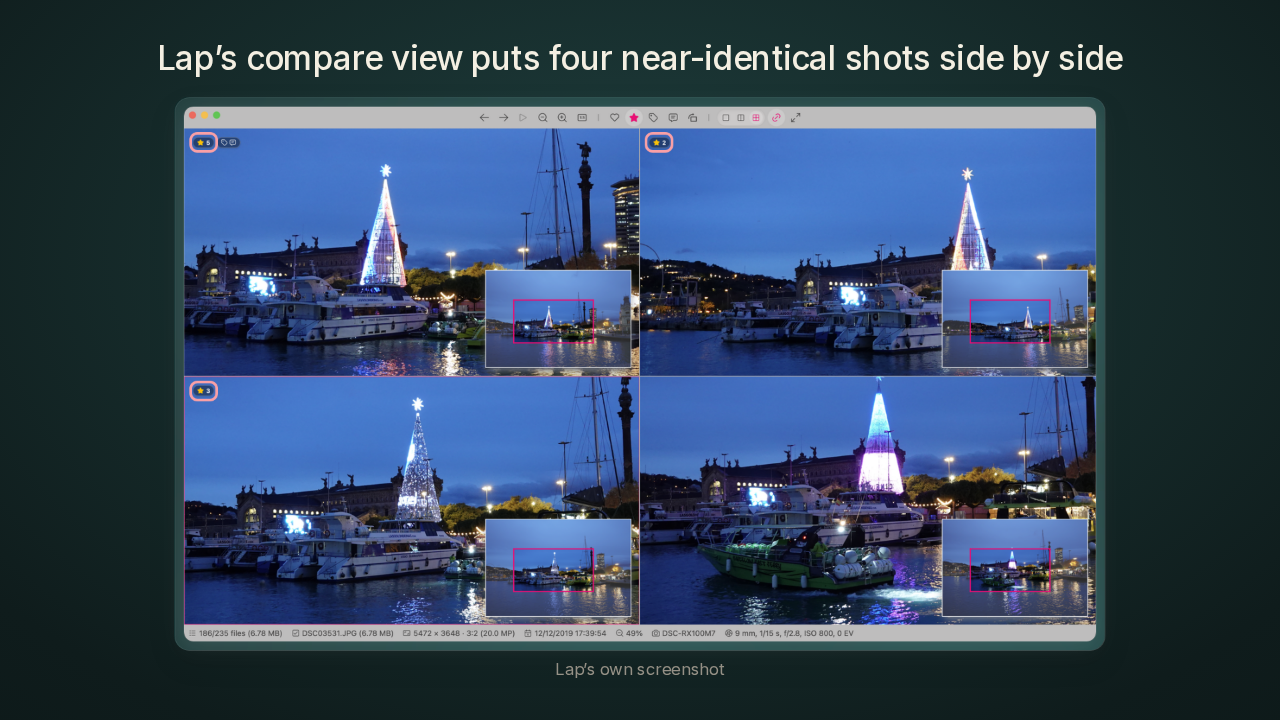This screenshot has width=1280, height=720.
Task: Toggle the pink link sync button
Action: pos(776,117)
